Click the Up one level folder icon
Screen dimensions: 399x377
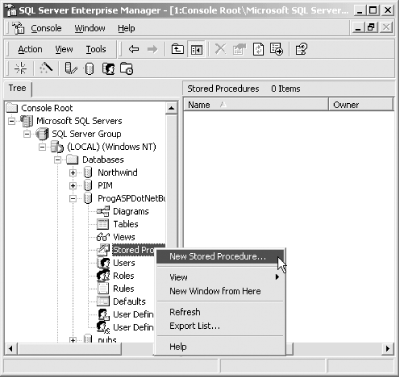point(177,49)
